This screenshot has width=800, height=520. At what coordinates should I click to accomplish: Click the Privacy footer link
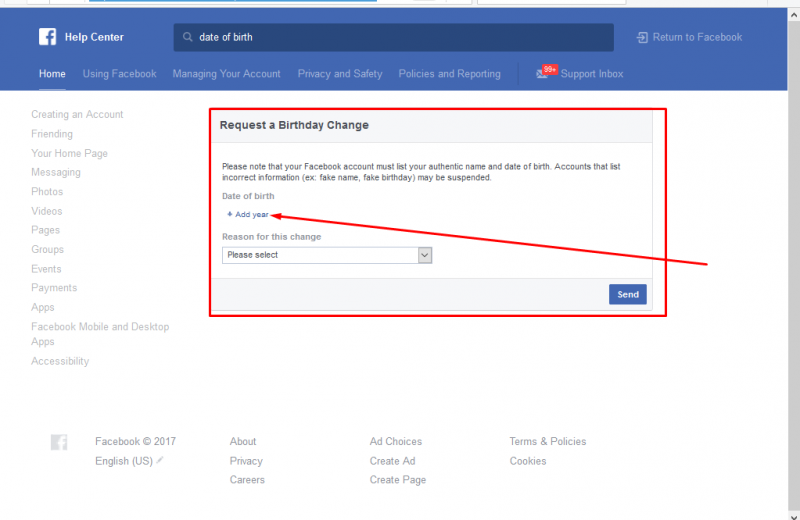click(246, 461)
